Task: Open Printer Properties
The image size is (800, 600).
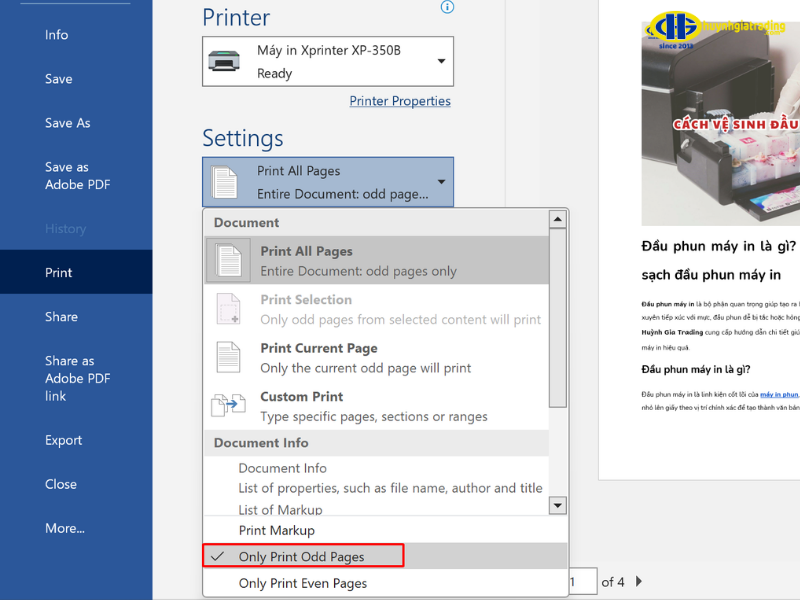Action: coord(399,100)
